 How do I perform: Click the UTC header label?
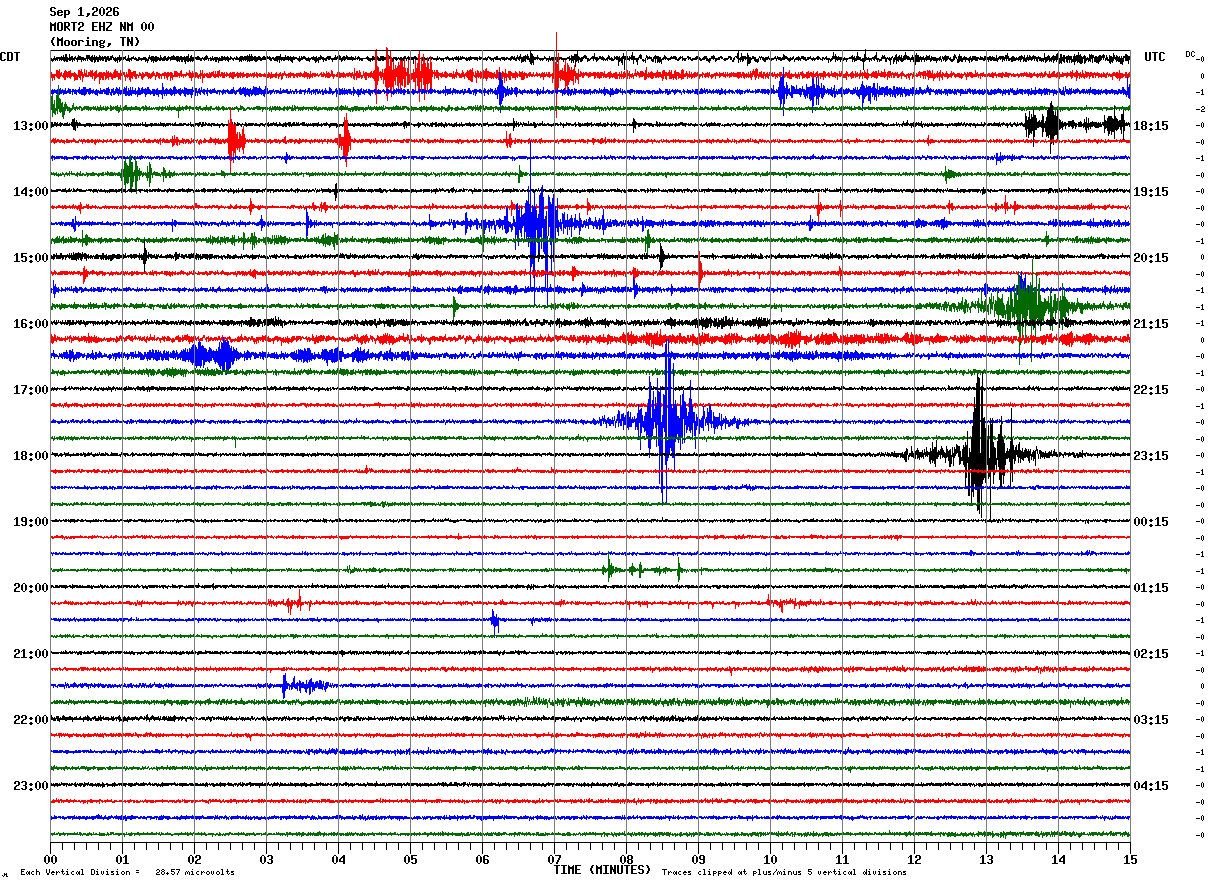coord(1155,57)
